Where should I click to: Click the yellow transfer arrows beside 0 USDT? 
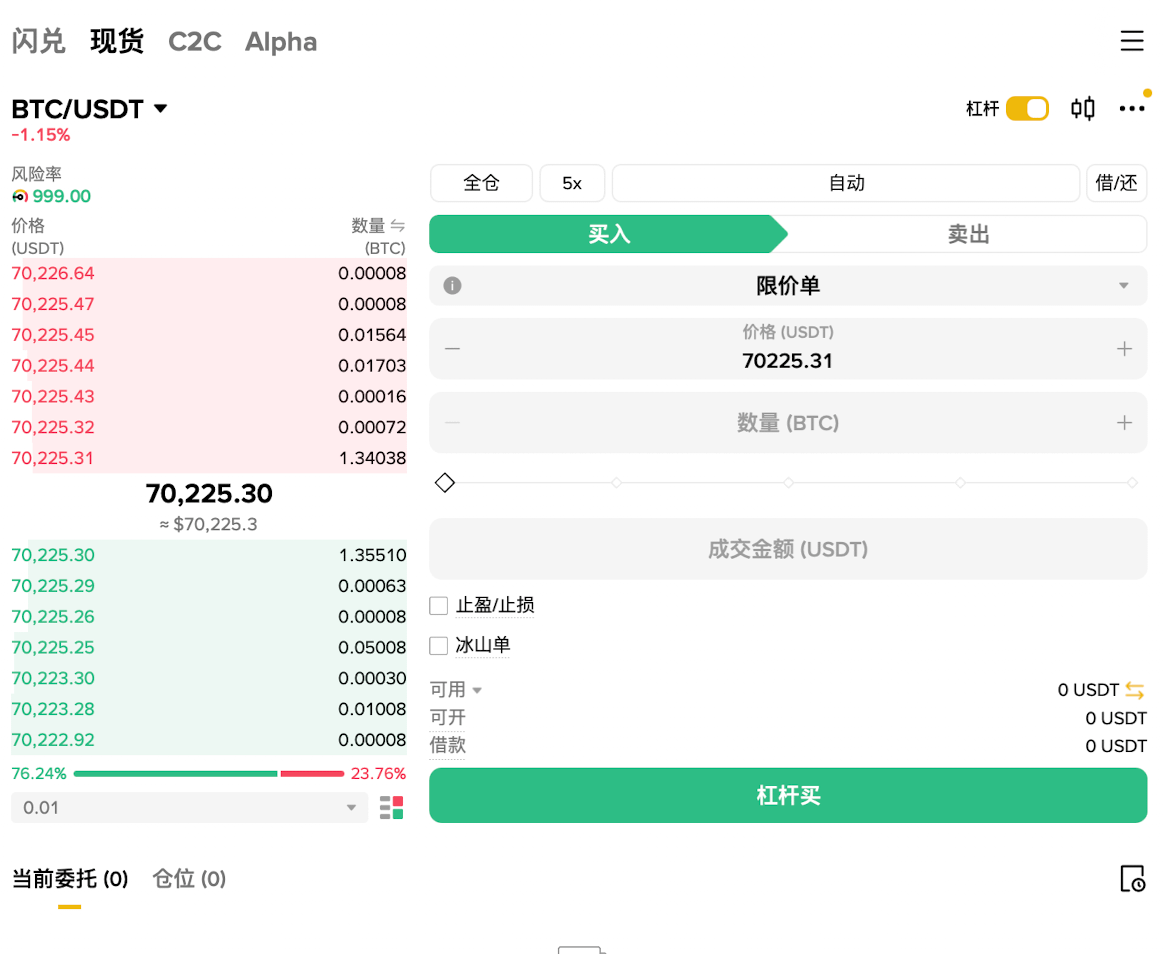1136,689
